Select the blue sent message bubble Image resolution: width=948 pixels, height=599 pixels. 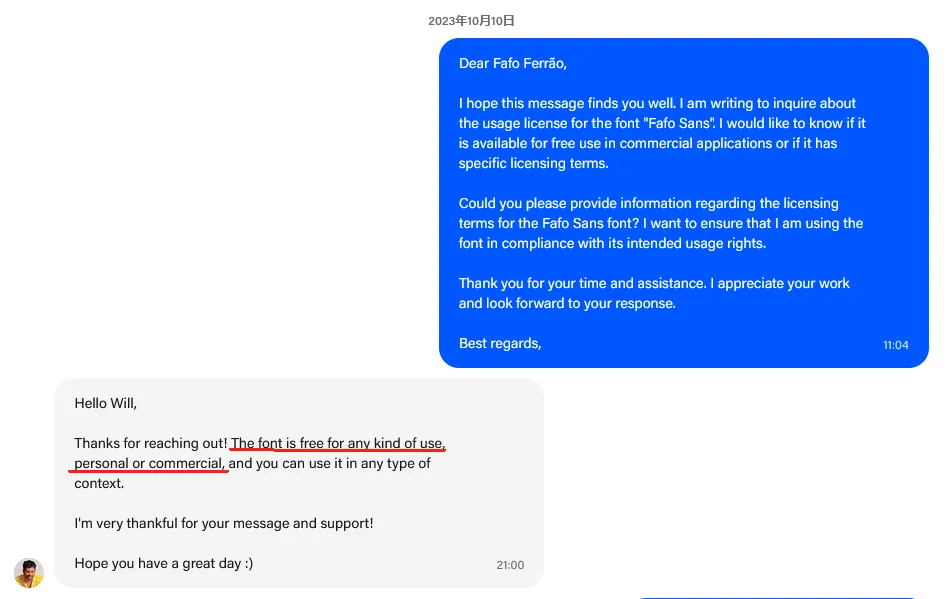click(x=684, y=202)
